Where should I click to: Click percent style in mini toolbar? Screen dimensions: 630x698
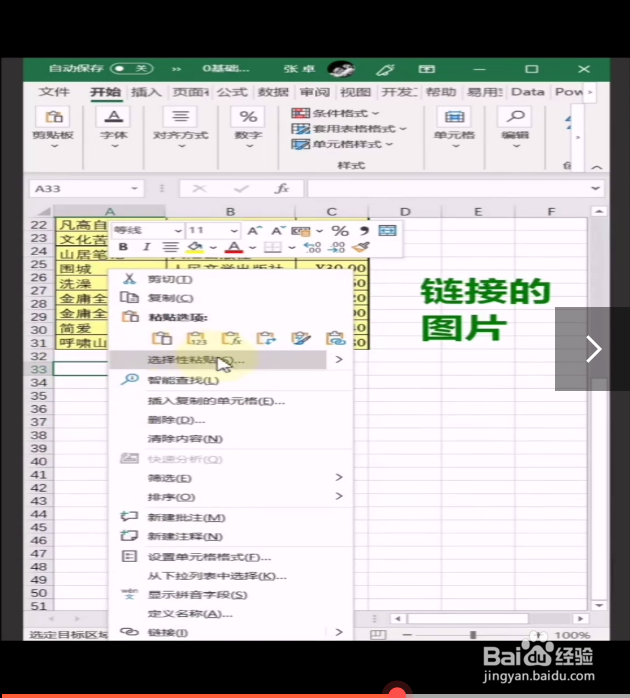[x=340, y=231]
